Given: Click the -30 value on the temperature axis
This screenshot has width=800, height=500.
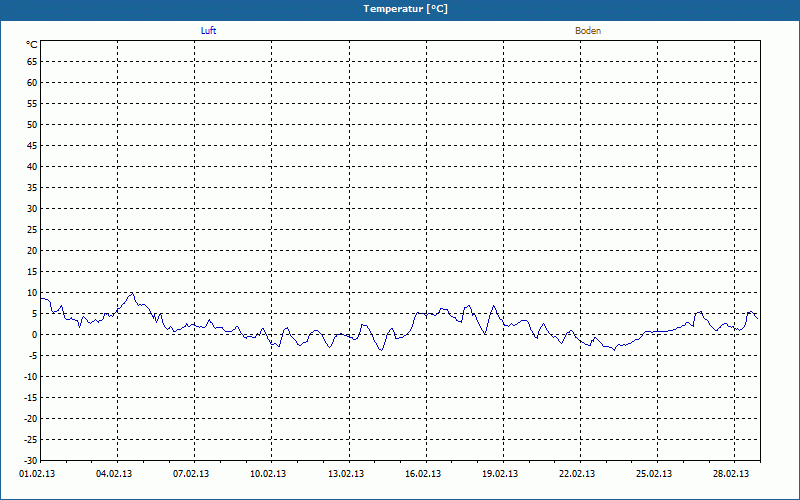Looking at the screenshot, I should click(x=31, y=460).
